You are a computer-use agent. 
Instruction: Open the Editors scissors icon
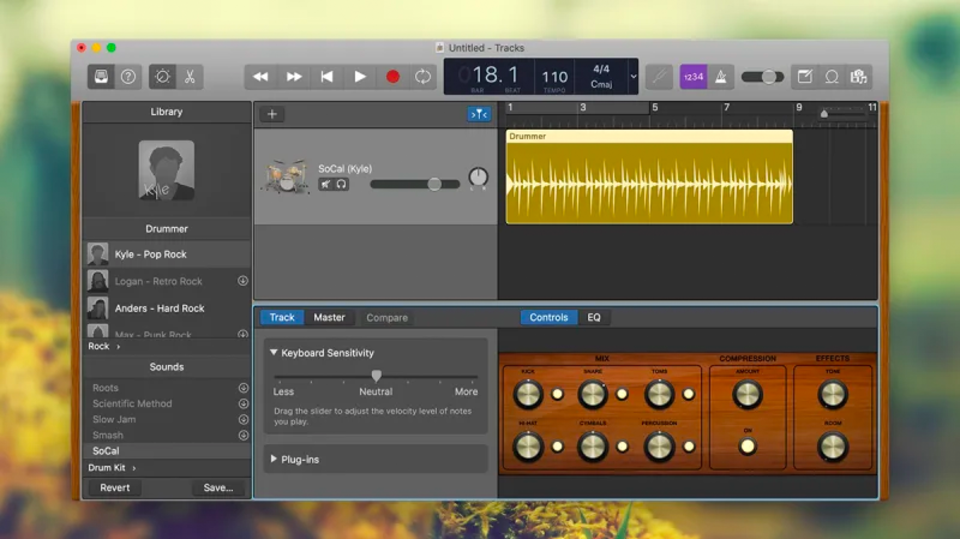coord(190,77)
